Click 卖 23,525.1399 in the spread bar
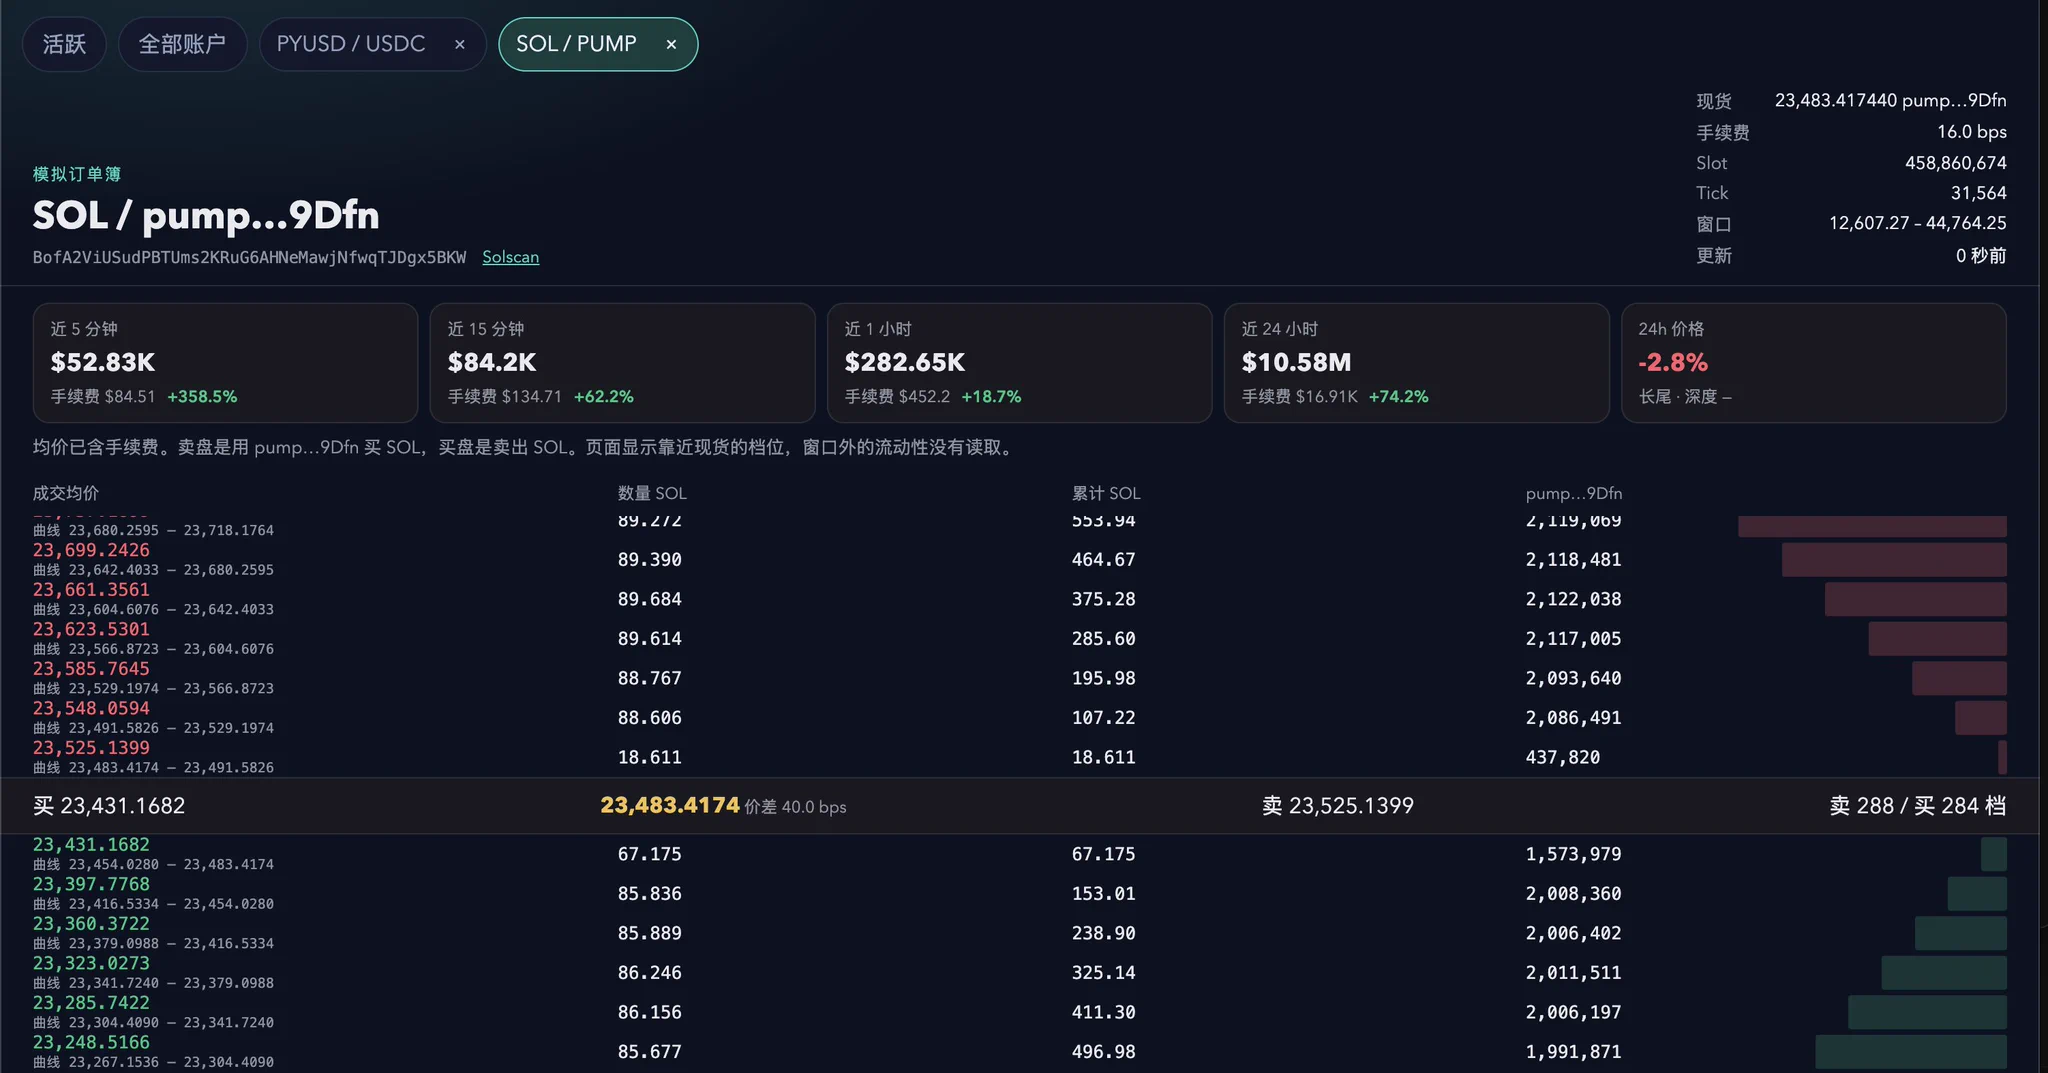Image resolution: width=2048 pixels, height=1073 pixels. tap(1338, 806)
